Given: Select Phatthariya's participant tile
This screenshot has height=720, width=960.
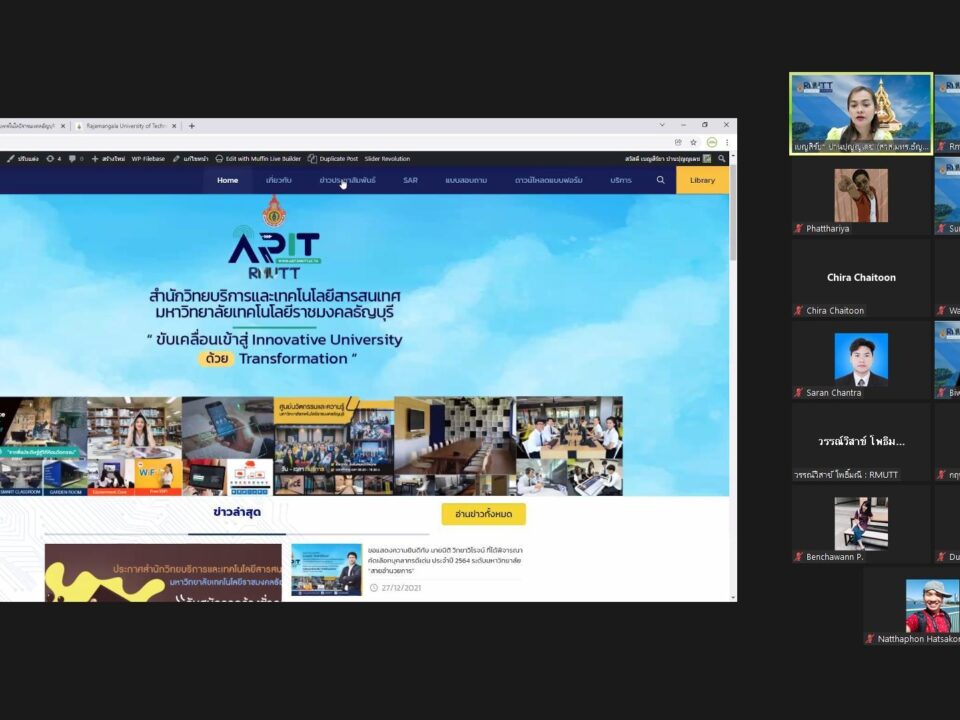Looking at the screenshot, I should pyautogui.click(x=861, y=196).
